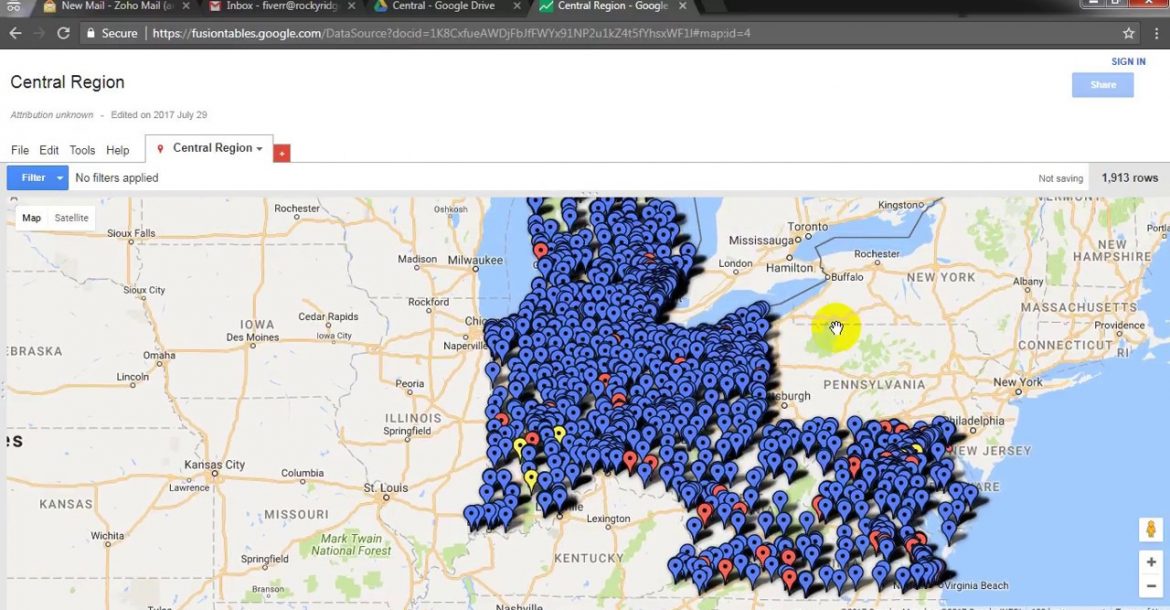The height and width of the screenshot is (610, 1170).
Task: Zoom out on the map with minus
Action: coord(1151,586)
